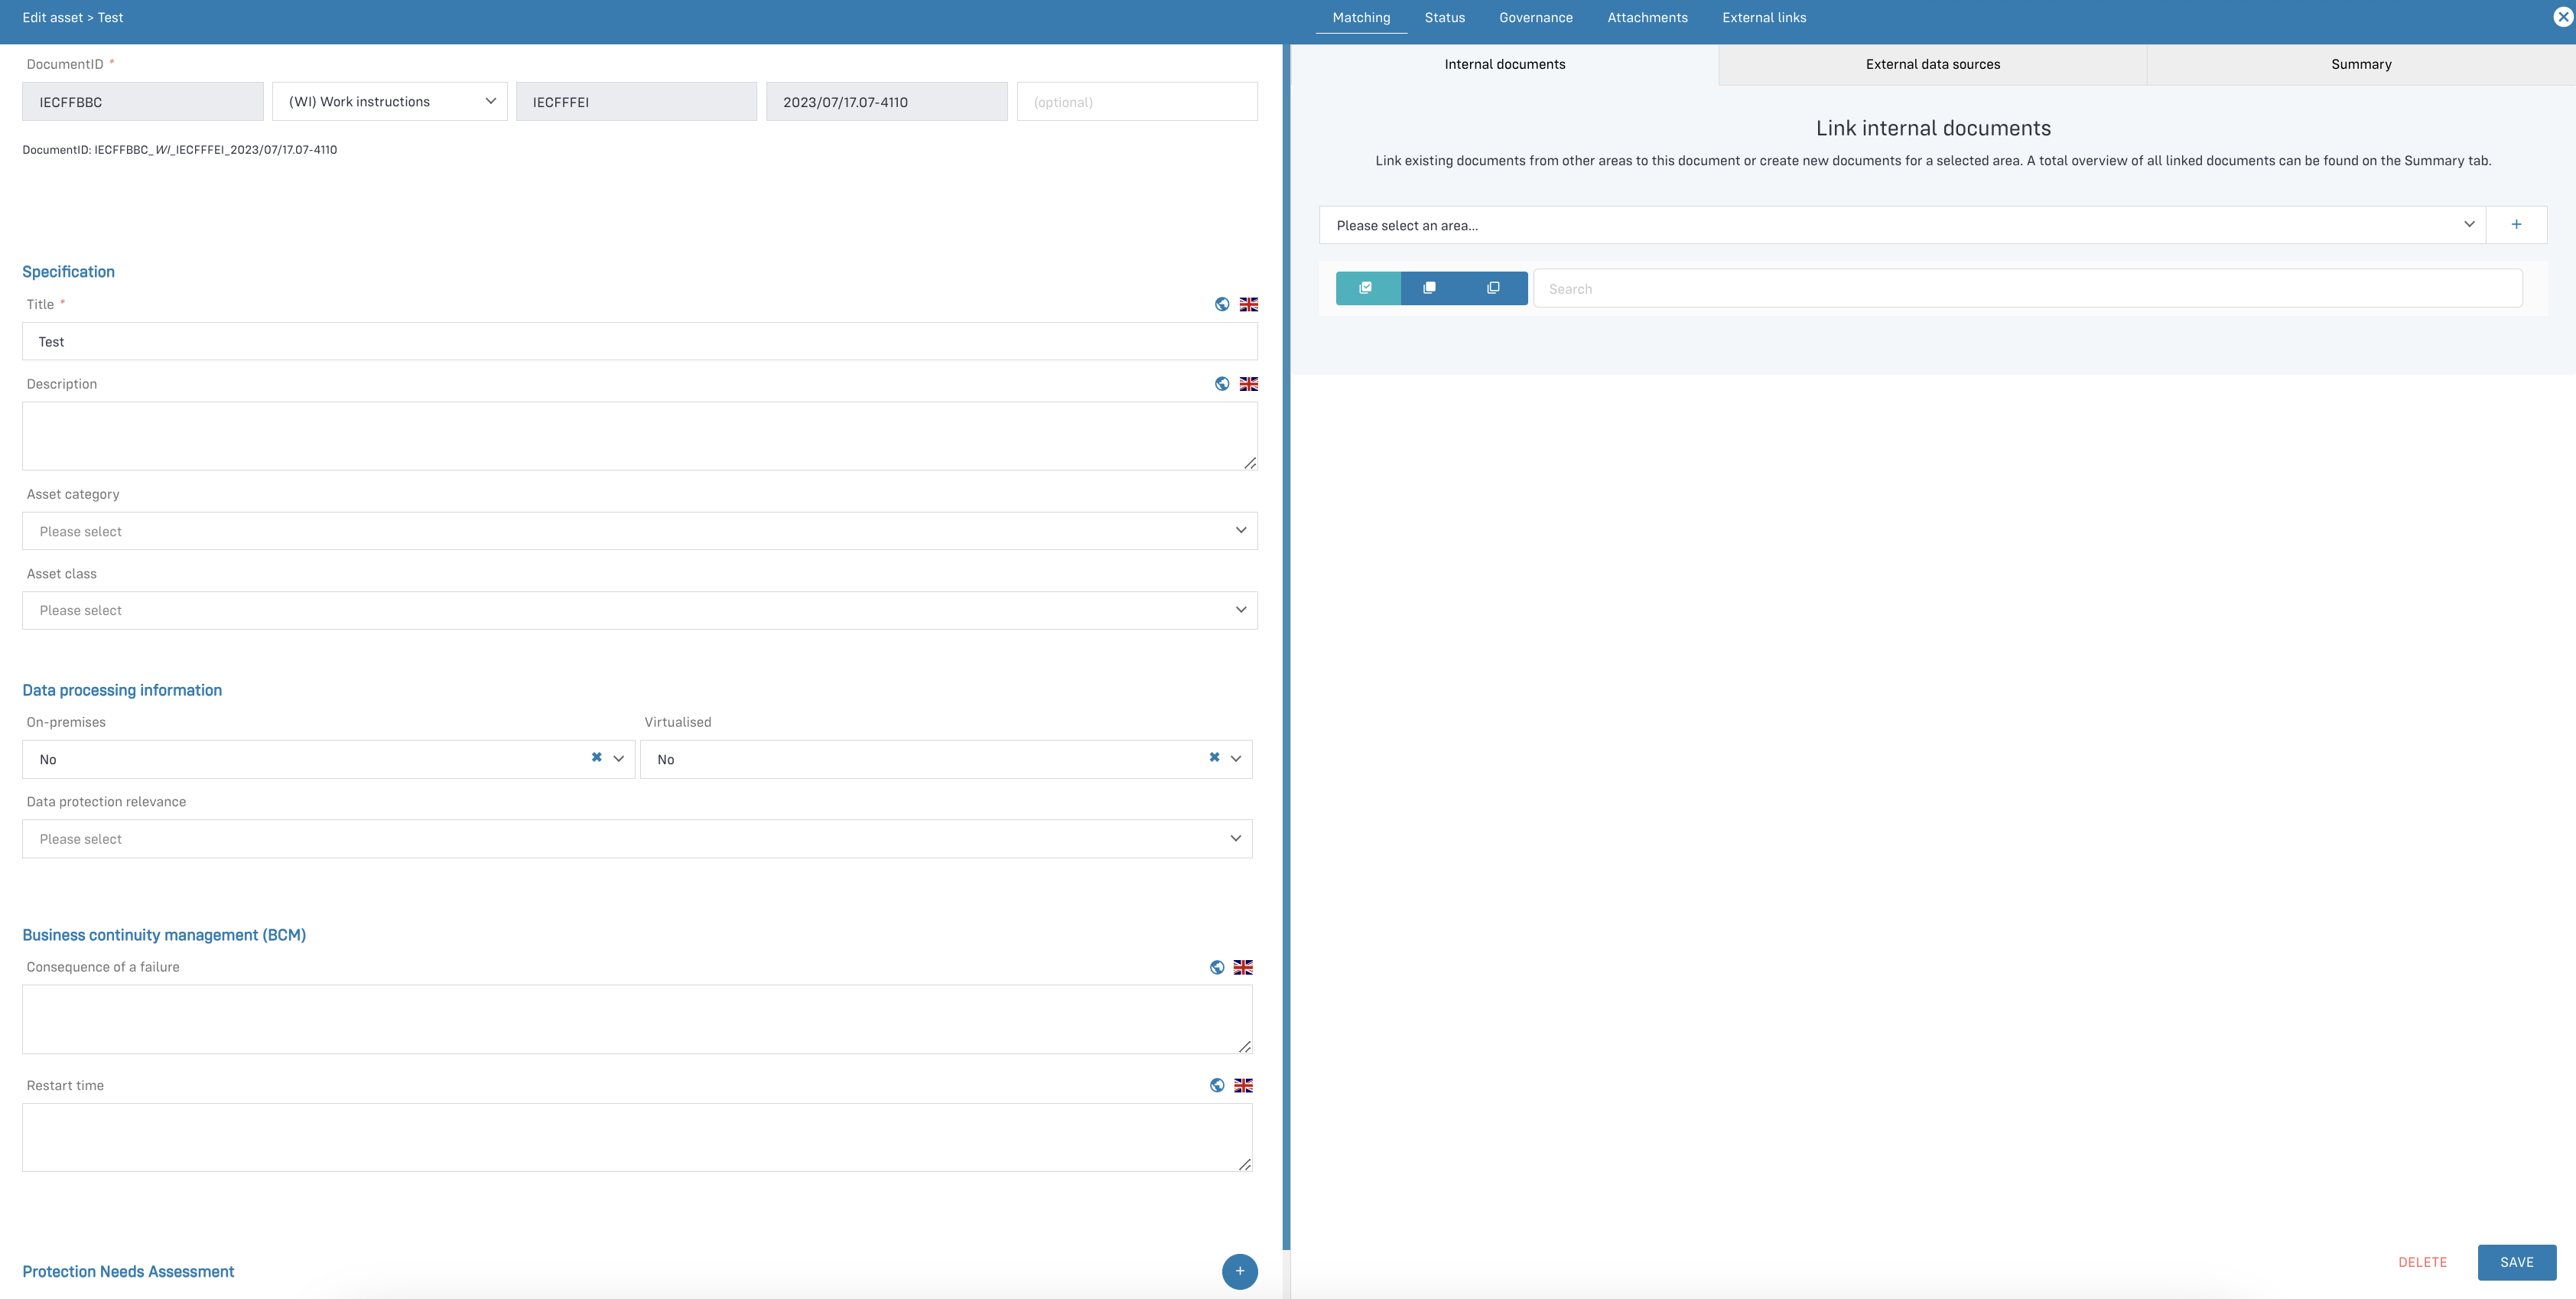2576x1299 pixels.
Task: Open the Work instructions document type dropdown
Action: pos(389,102)
